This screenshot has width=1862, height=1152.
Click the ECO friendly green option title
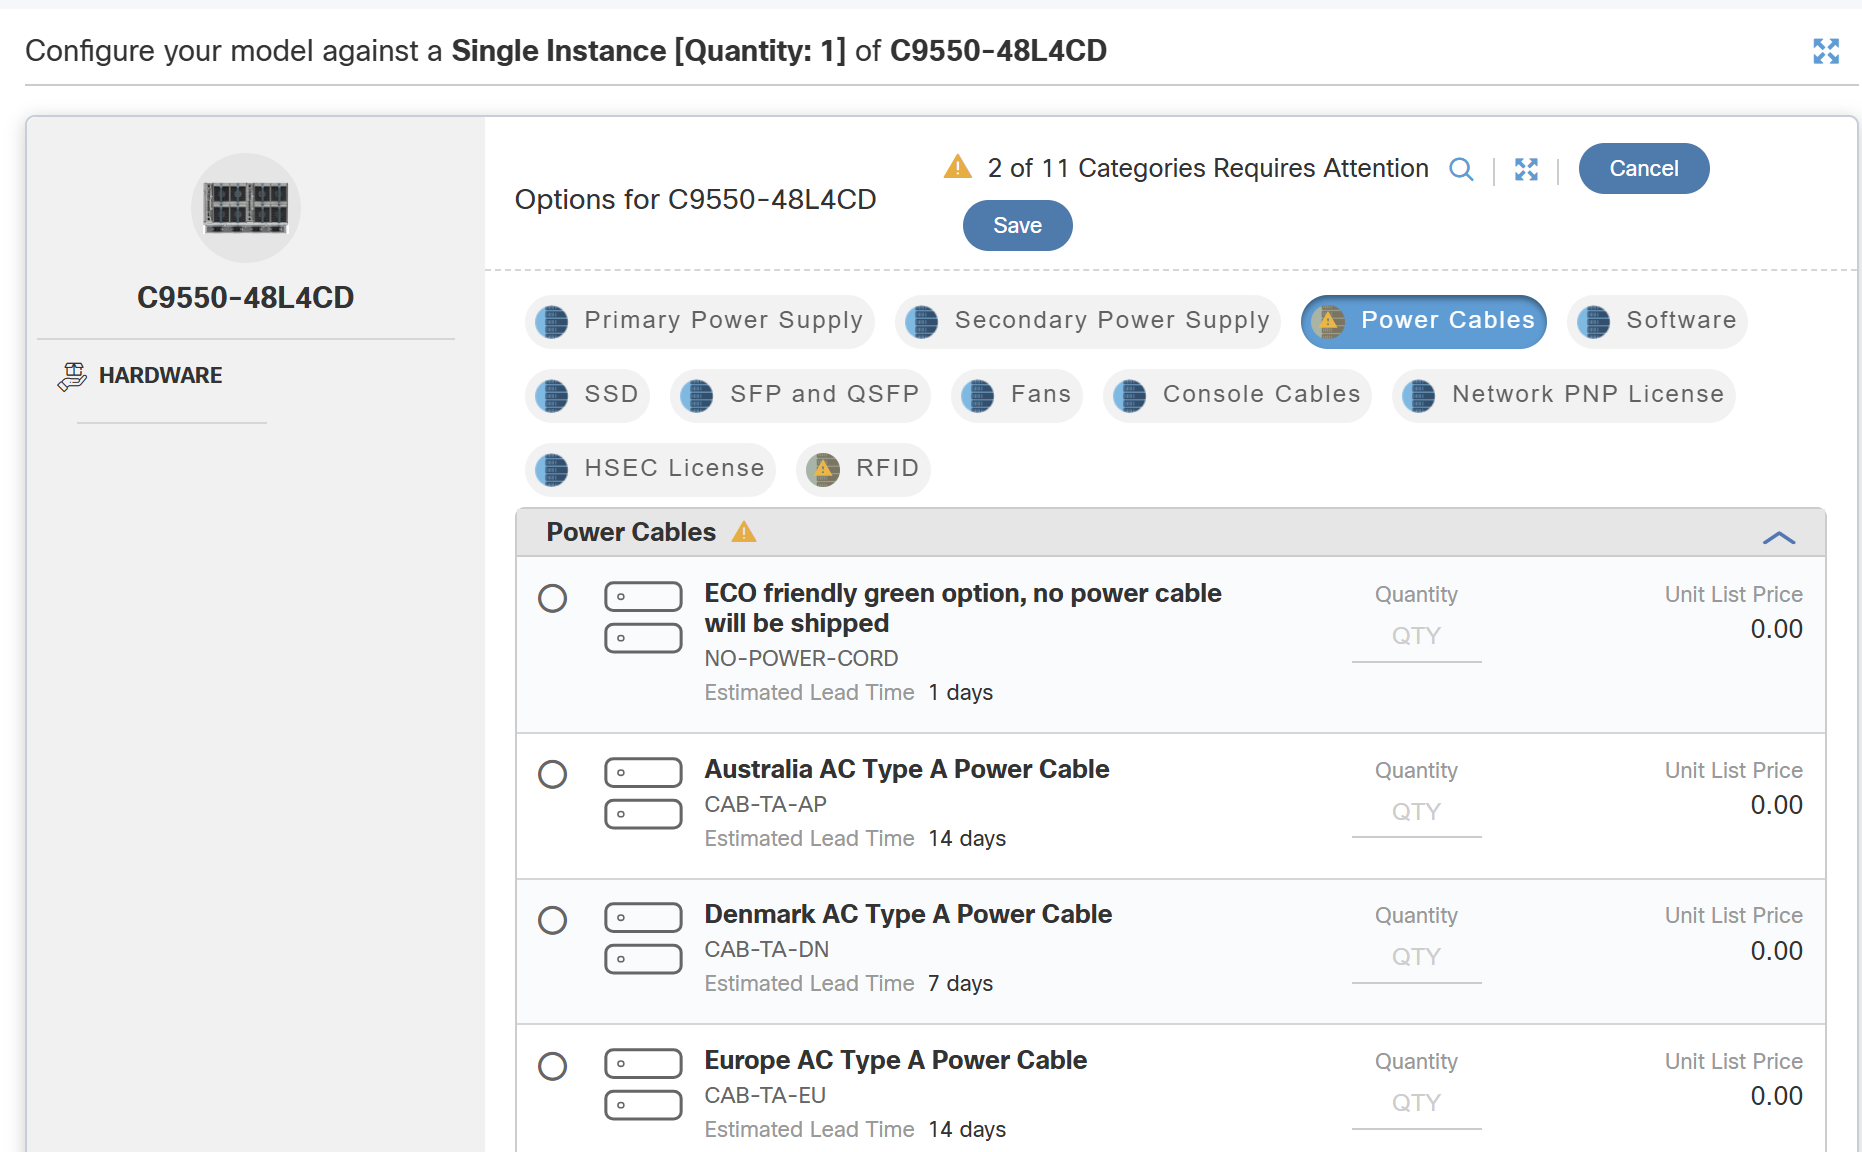pyautogui.click(x=963, y=608)
